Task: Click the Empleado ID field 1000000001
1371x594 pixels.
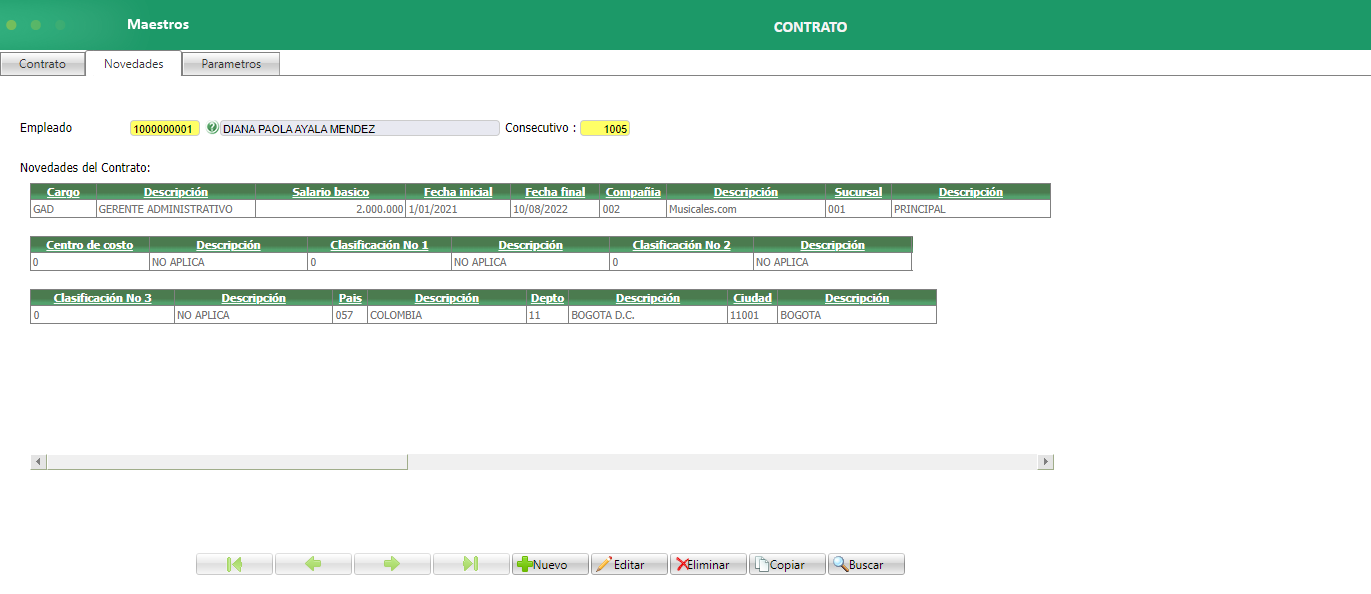Action: tap(165, 129)
